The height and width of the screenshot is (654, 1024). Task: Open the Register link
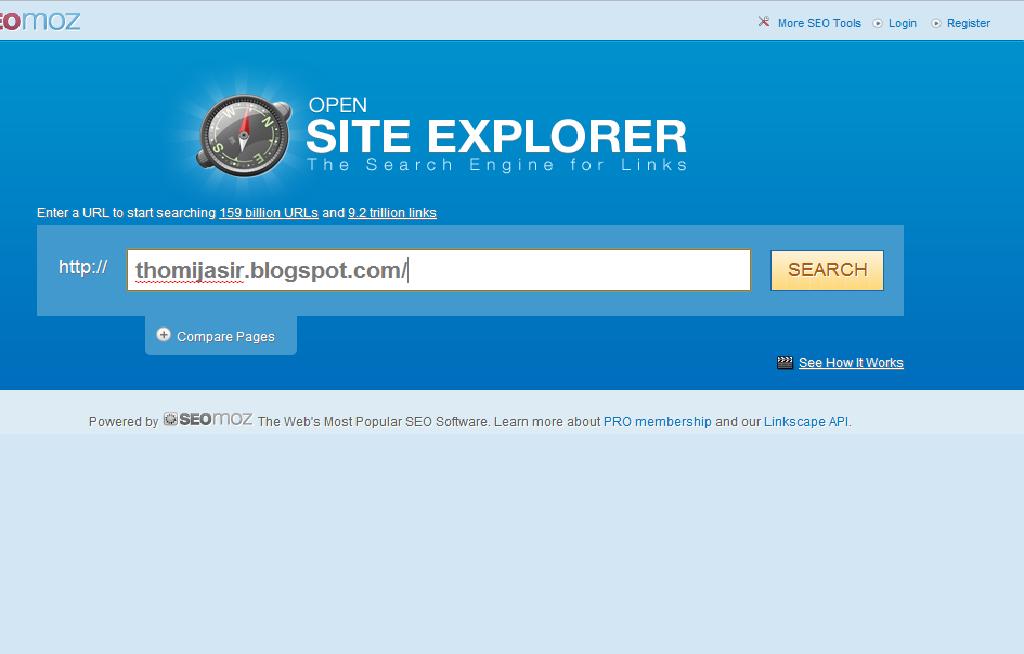(968, 23)
